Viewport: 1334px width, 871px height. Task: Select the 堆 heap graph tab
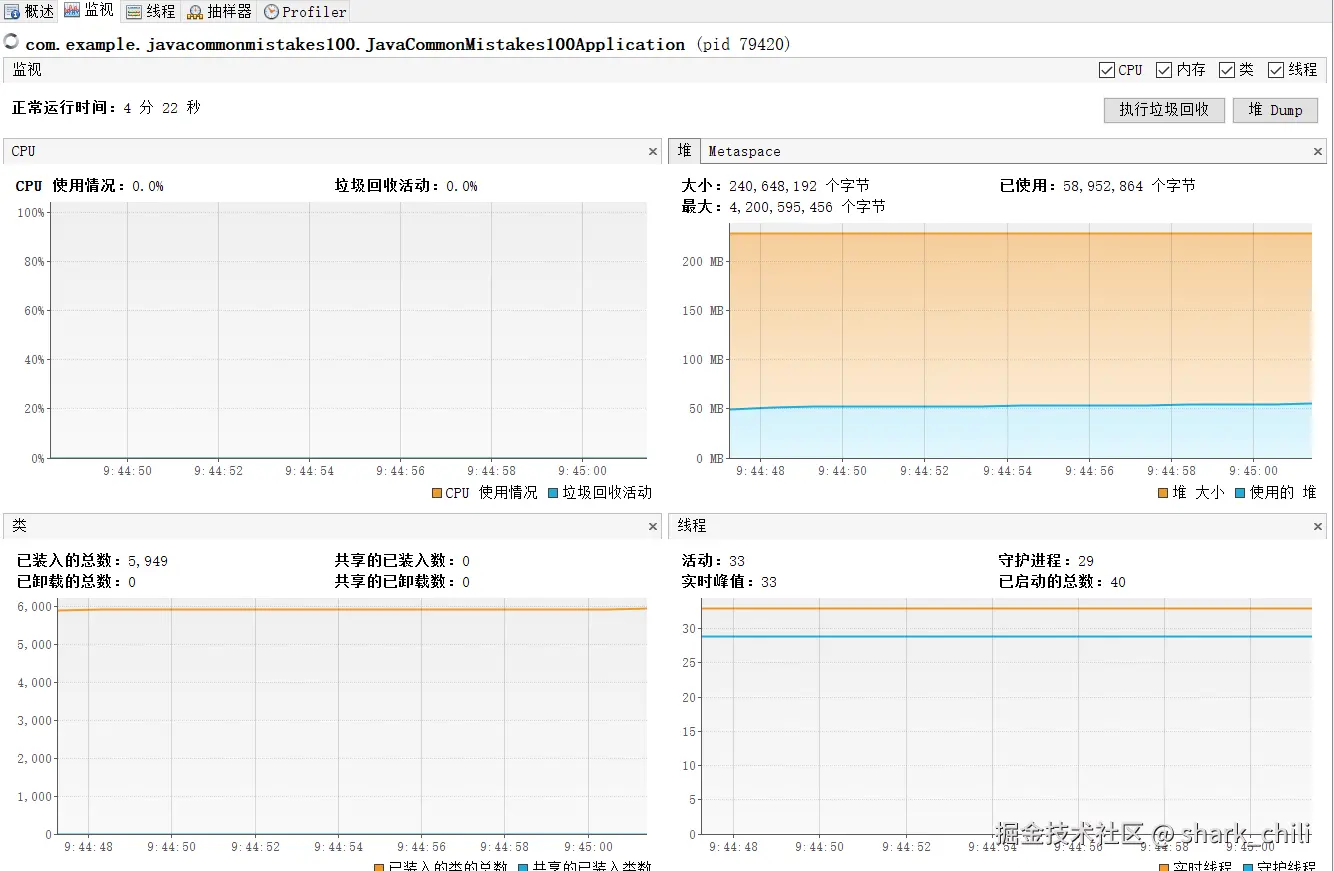tap(684, 151)
